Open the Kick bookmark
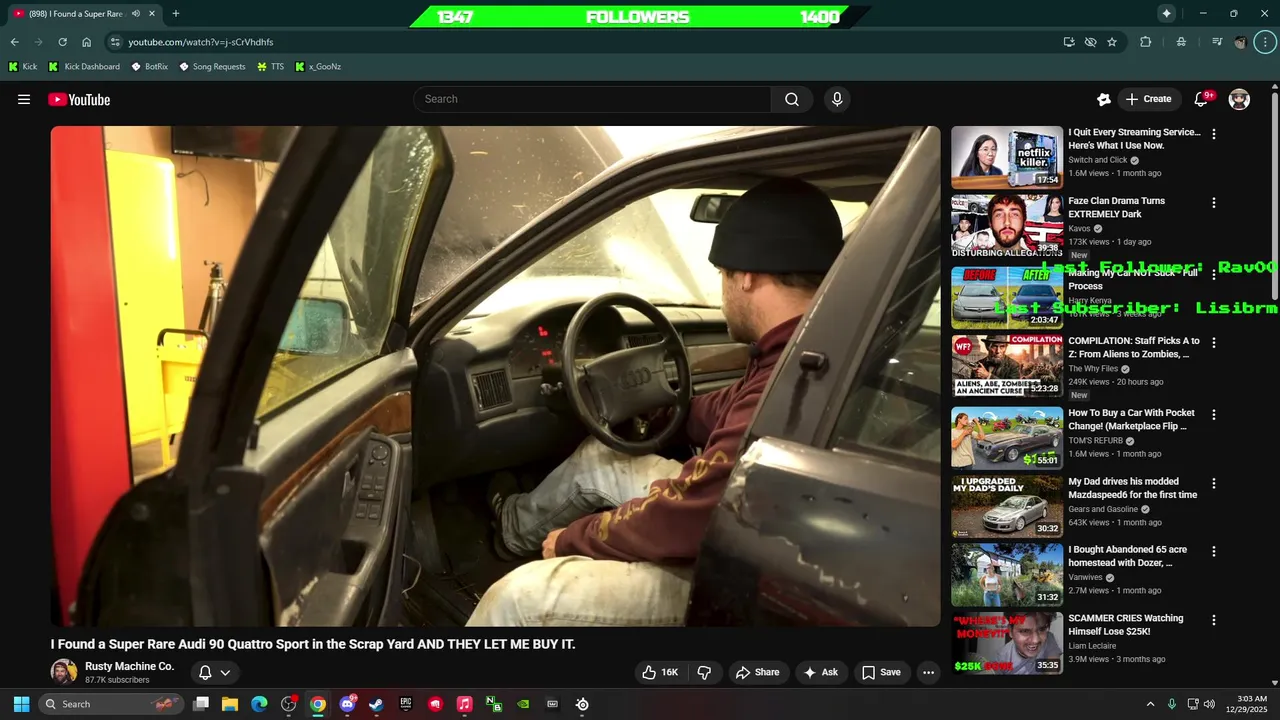Viewport: 1280px width, 720px height. click(x=22, y=67)
